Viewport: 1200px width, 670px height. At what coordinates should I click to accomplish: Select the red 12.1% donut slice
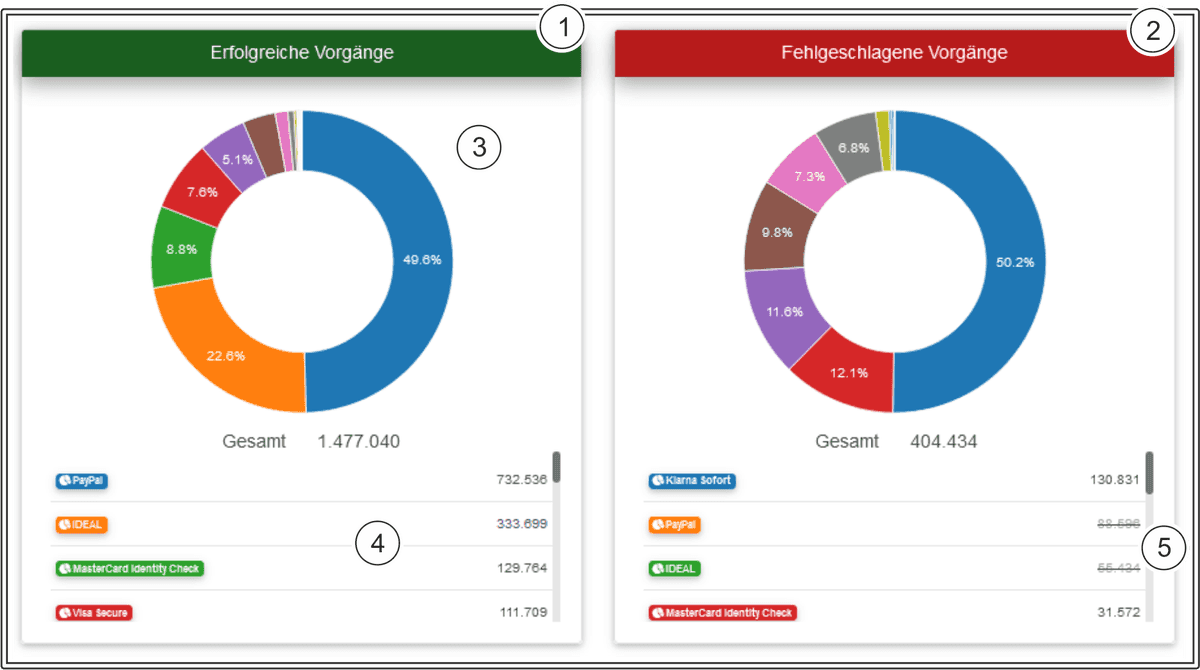tap(845, 373)
